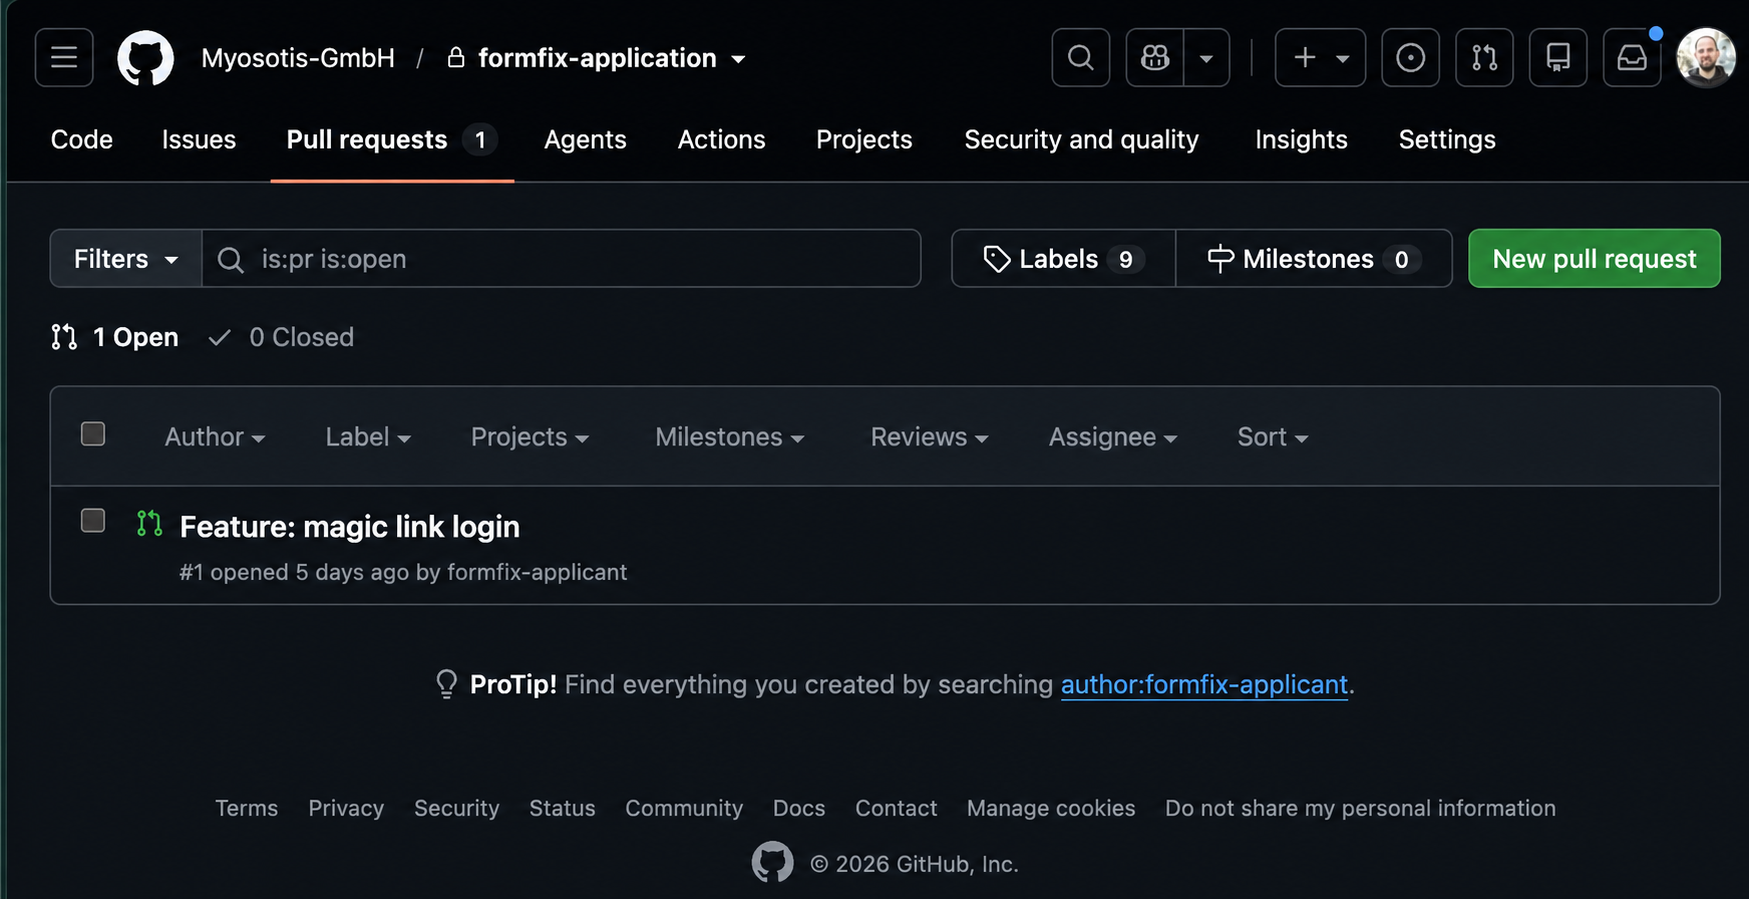1749x899 pixels.
Task: Open Feature: magic link login pull request
Action: [x=350, y=526]
